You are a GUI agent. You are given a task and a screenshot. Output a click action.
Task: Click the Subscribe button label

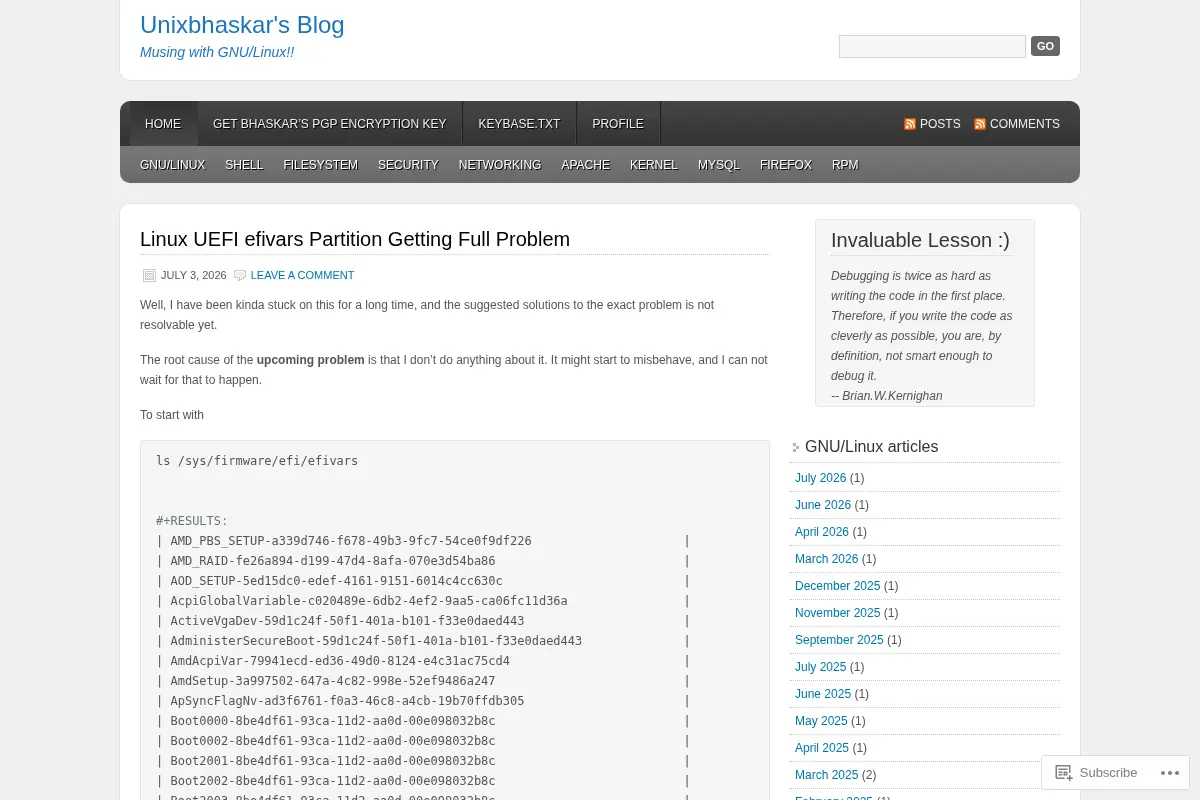1108,773
